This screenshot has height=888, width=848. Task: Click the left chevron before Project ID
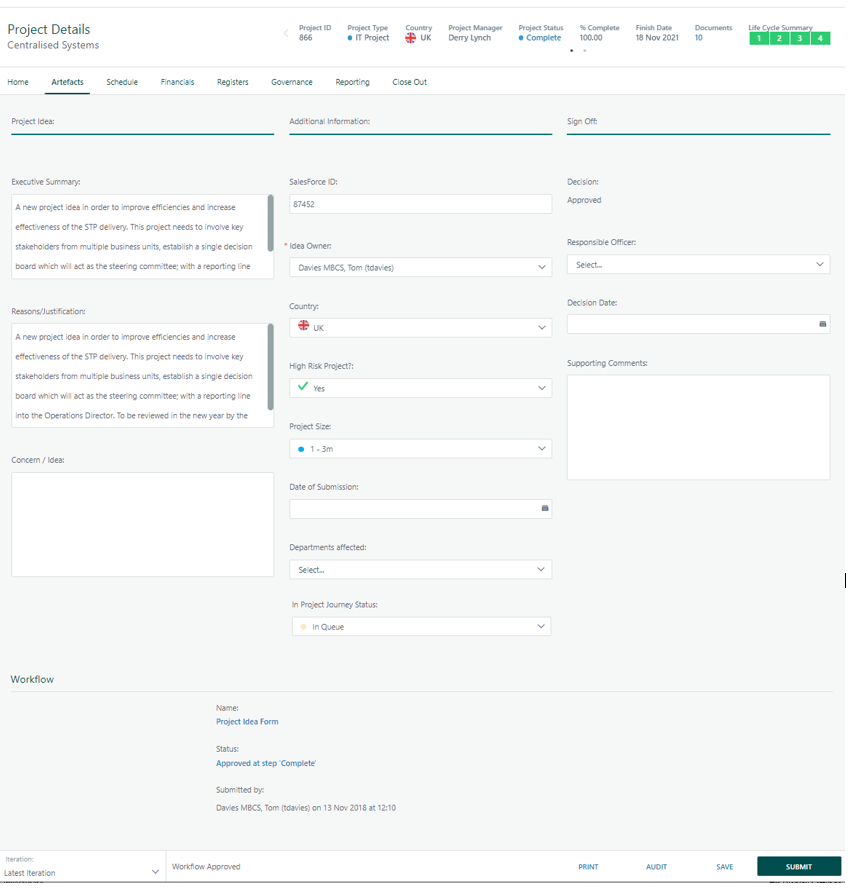pos(286,33)
